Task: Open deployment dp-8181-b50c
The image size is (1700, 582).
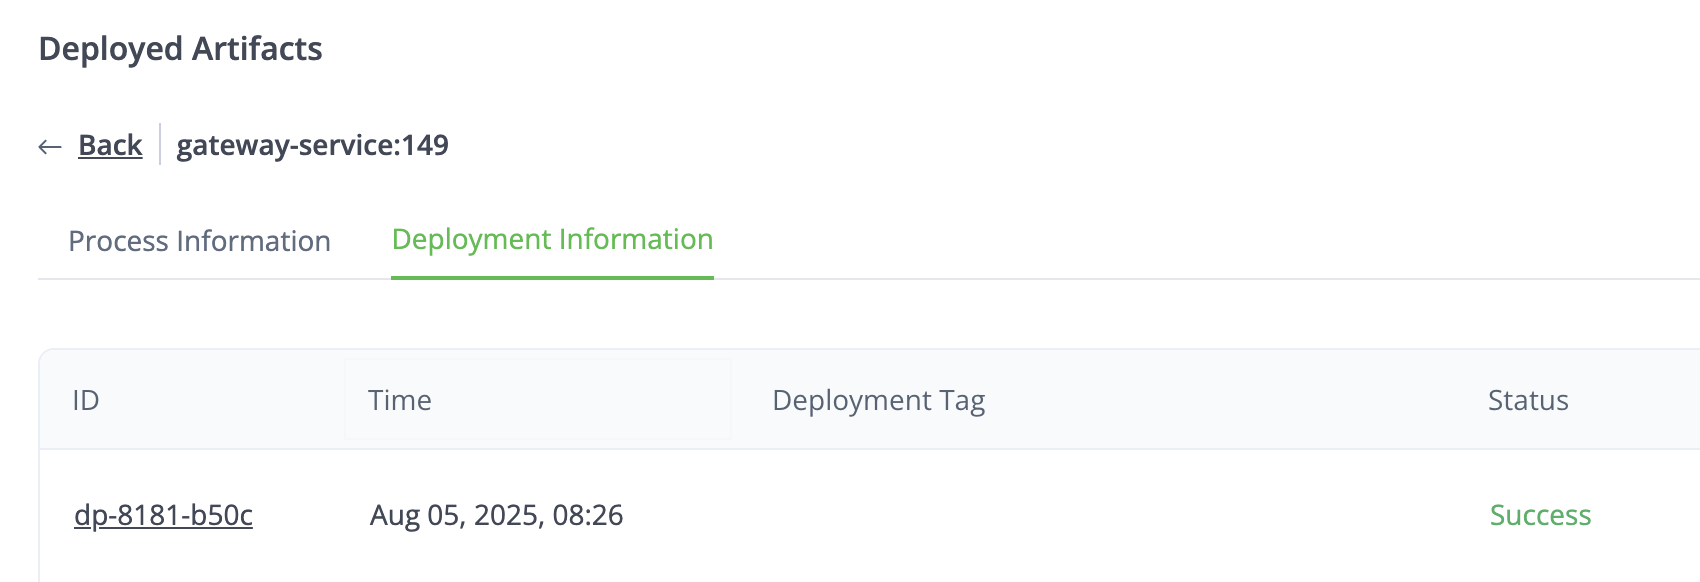Action: pos(163,515)
